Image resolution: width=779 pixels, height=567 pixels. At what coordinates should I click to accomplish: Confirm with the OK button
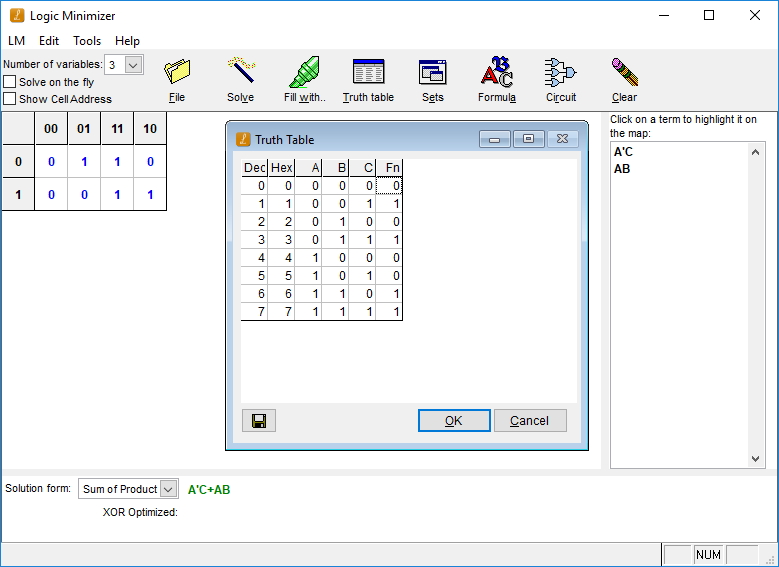[x=454, y=421]
